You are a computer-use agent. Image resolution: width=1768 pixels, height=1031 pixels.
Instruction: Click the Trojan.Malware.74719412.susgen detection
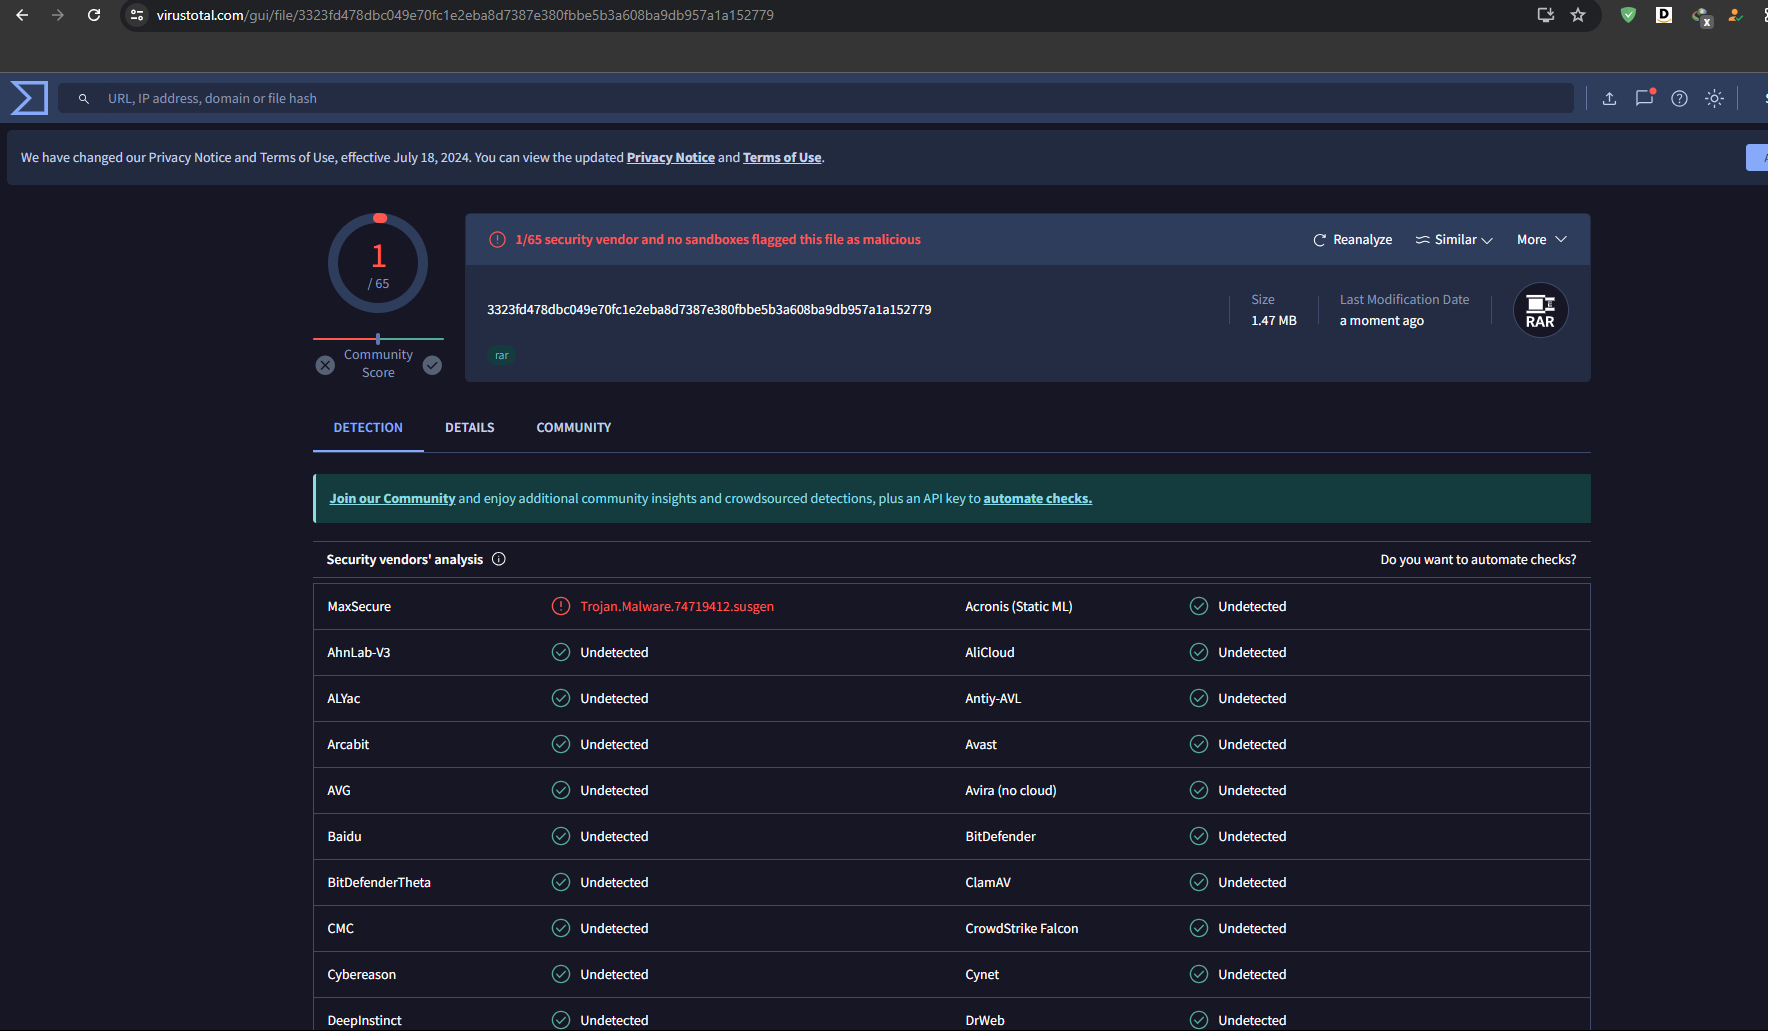coord(677,606)
